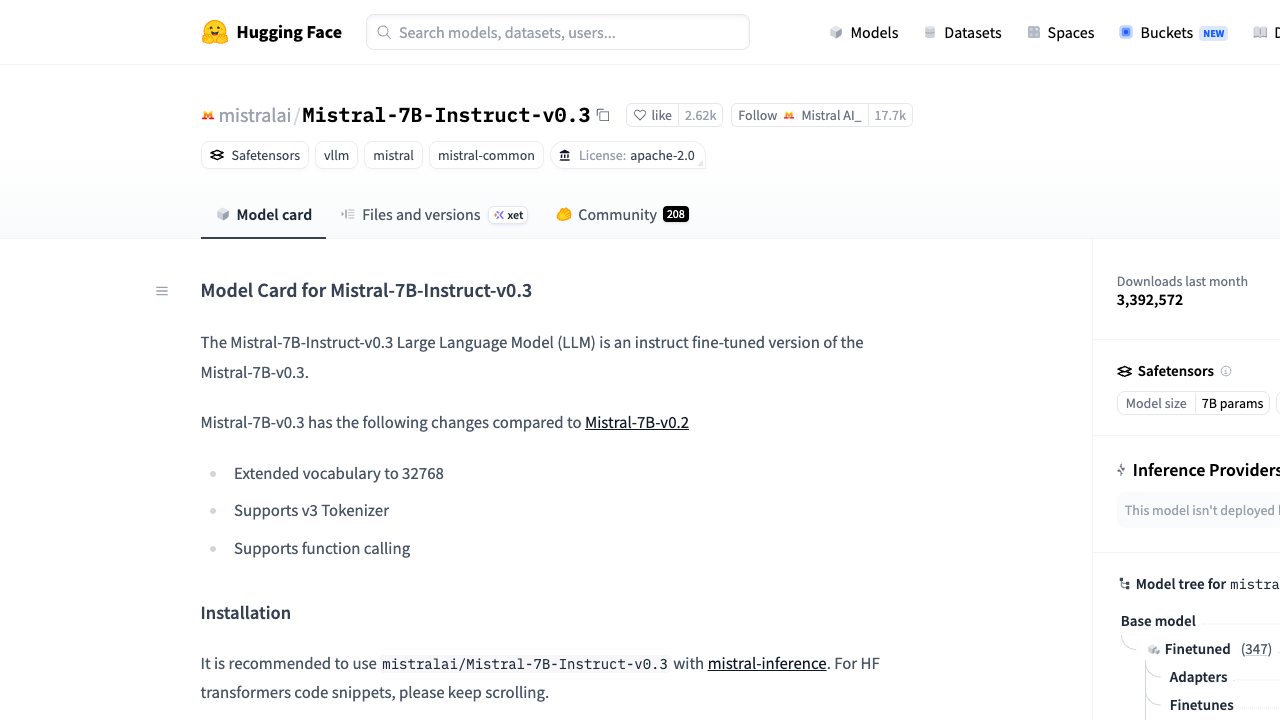Open the Mistral-7B-v0.2 link
This screenshot has height=720, width=1280.
(637, 422)
